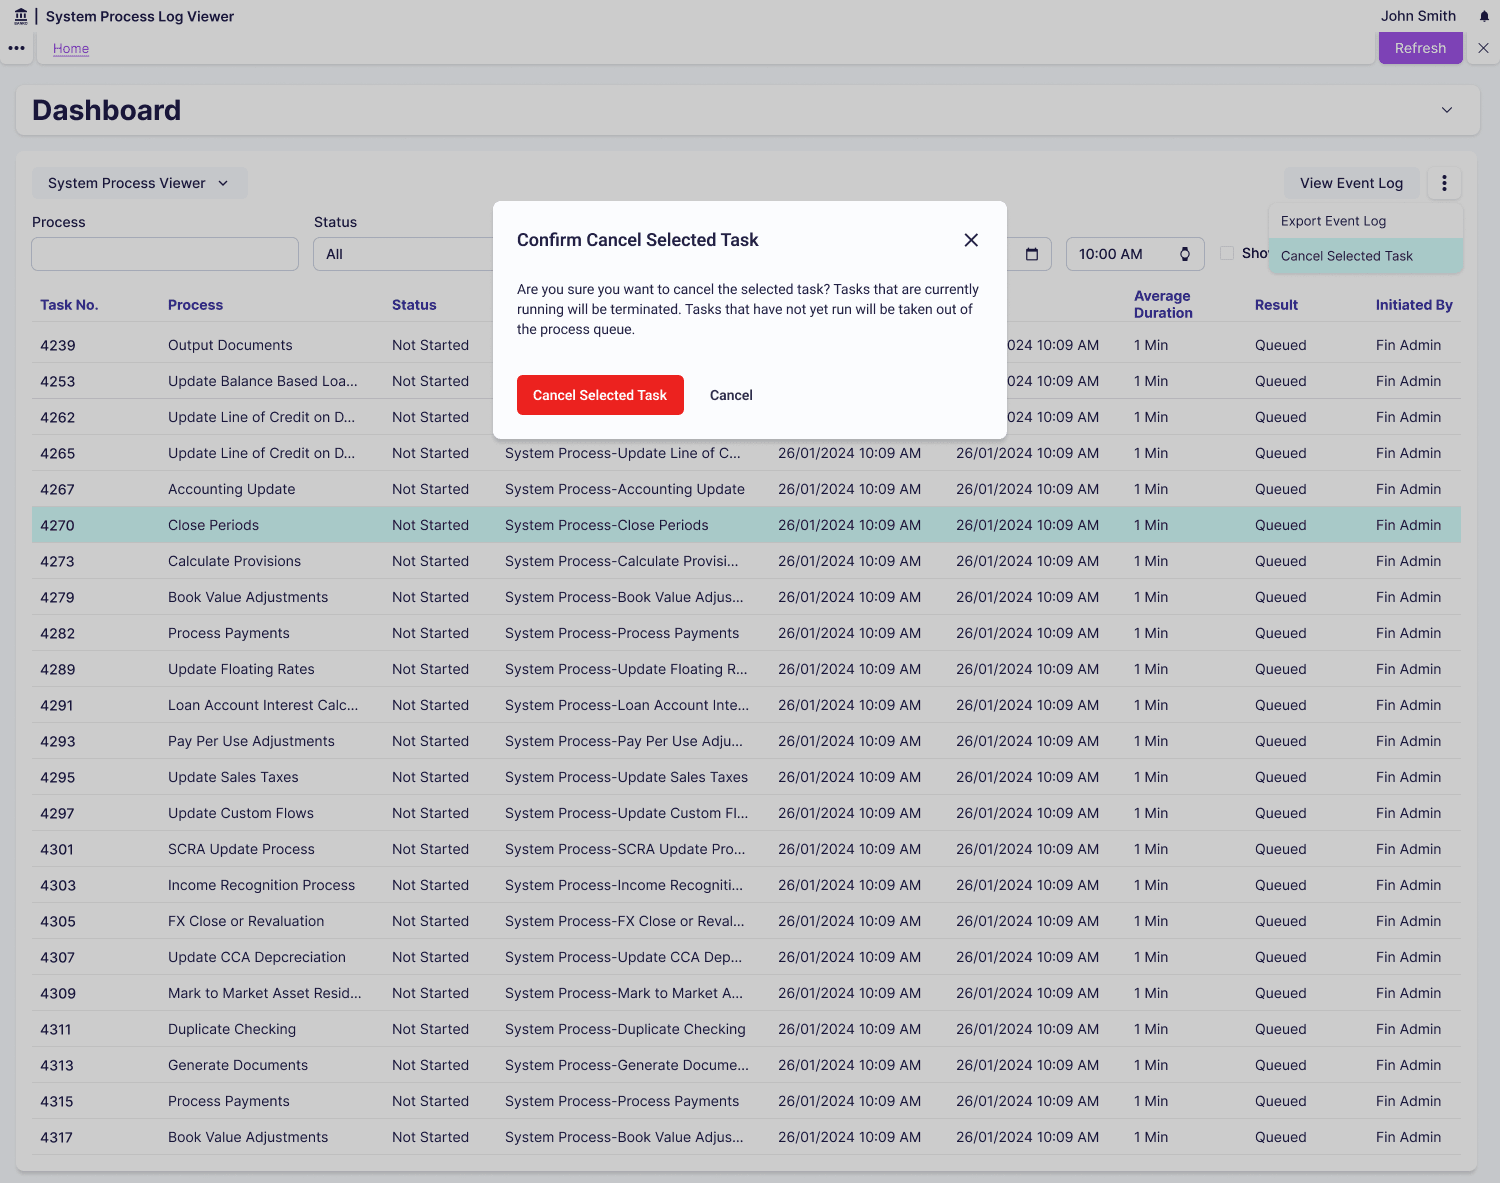Click the bank building app icon
The height and width of the screenshot is (1183, 1500).
click(21, 16)
